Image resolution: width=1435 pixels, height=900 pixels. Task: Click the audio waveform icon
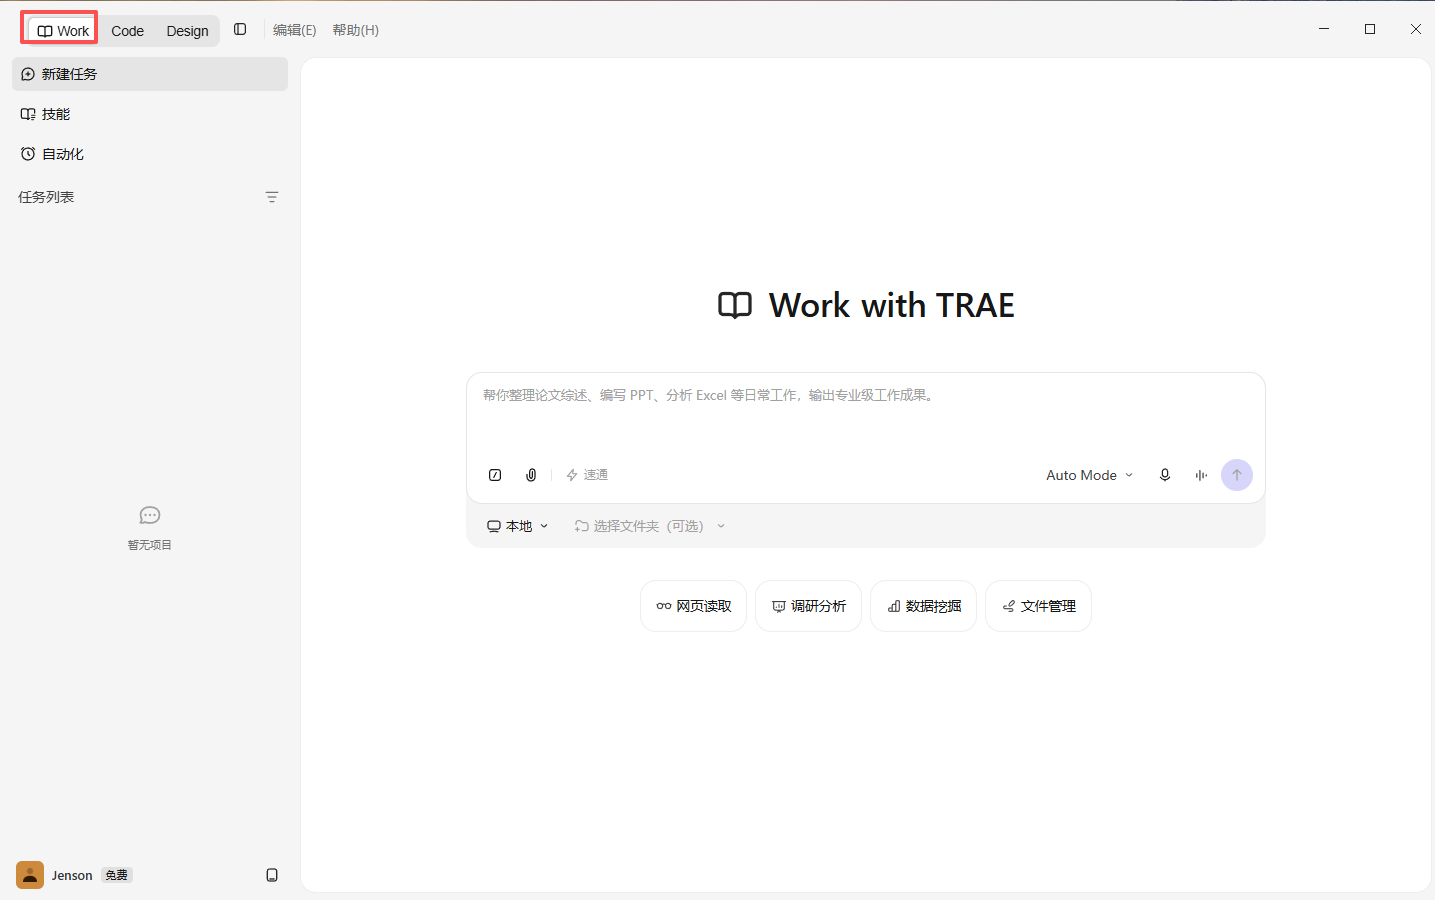click(x=1201, y=475)
